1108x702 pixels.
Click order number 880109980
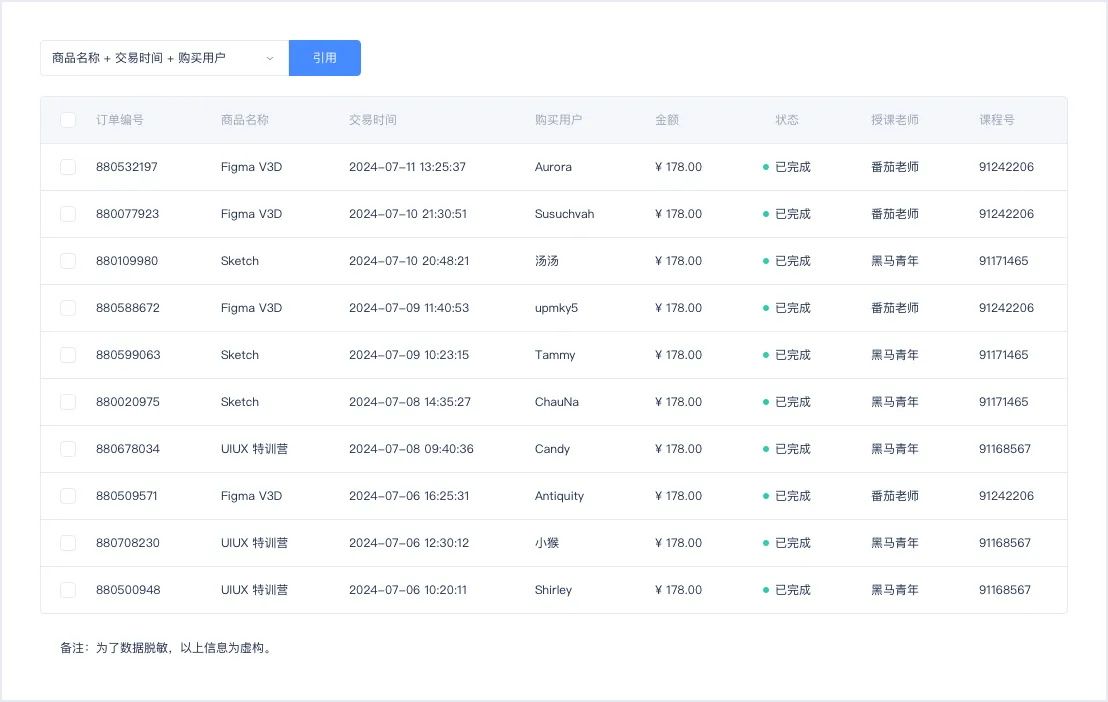(127, 261)
